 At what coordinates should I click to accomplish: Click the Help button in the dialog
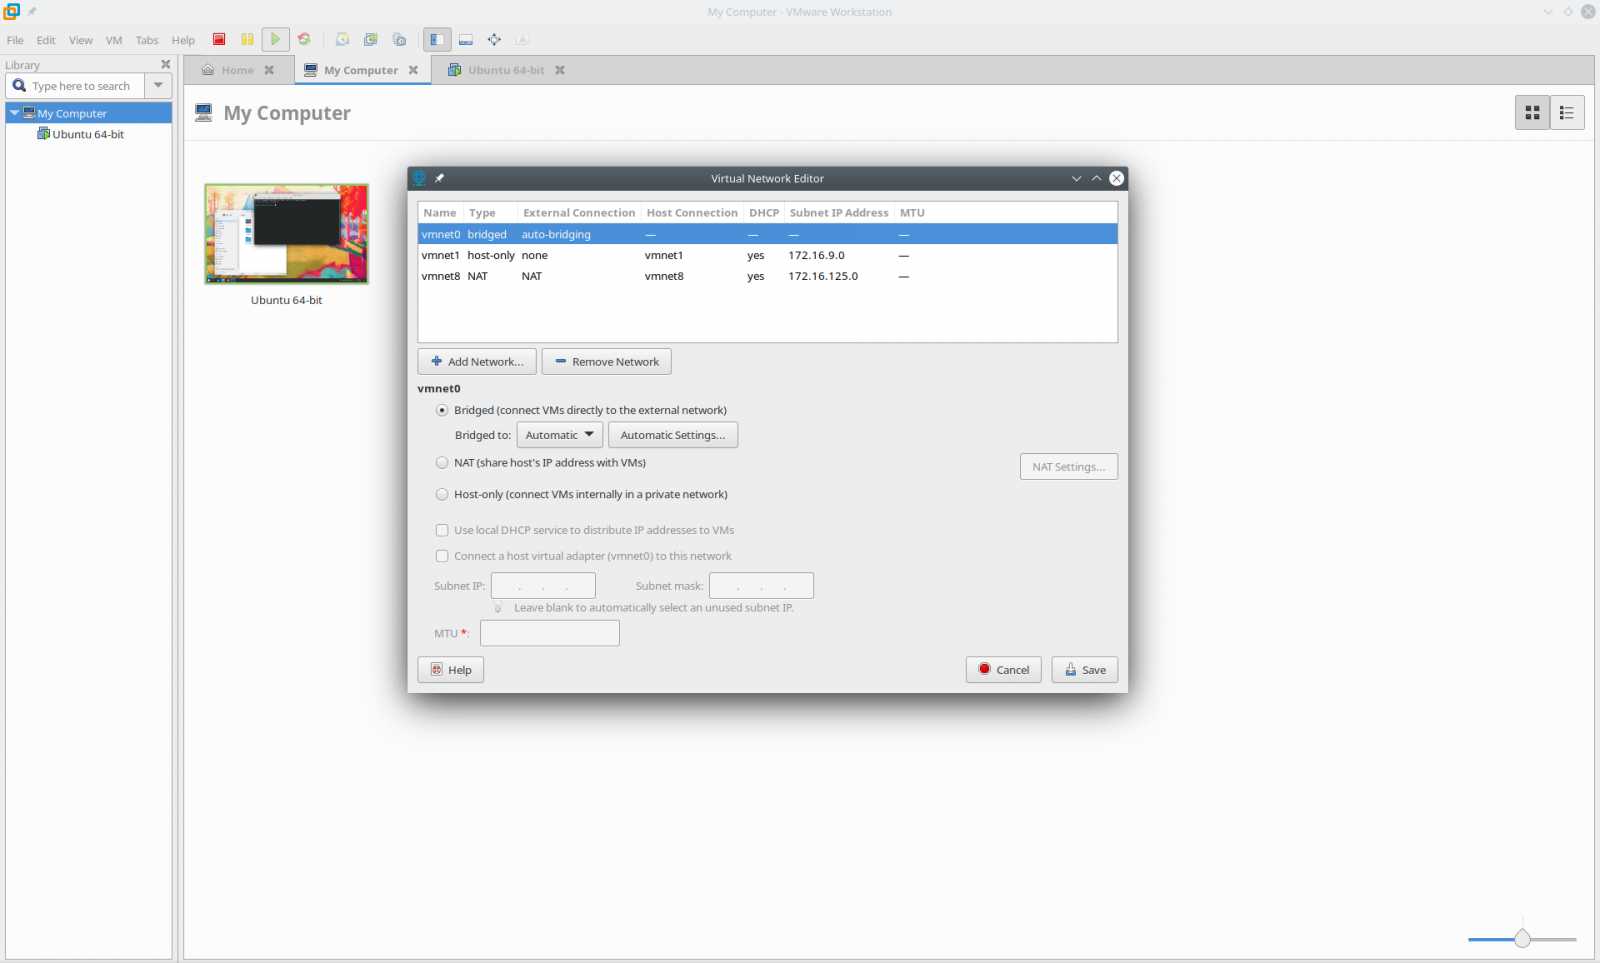pos(451,670)
